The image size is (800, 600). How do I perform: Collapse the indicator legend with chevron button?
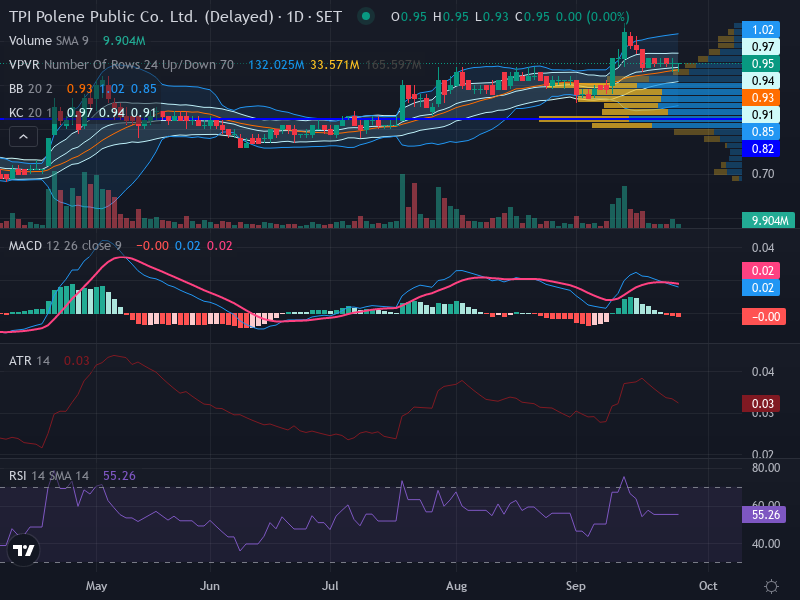pyautogui.click(x=23, y=137)
